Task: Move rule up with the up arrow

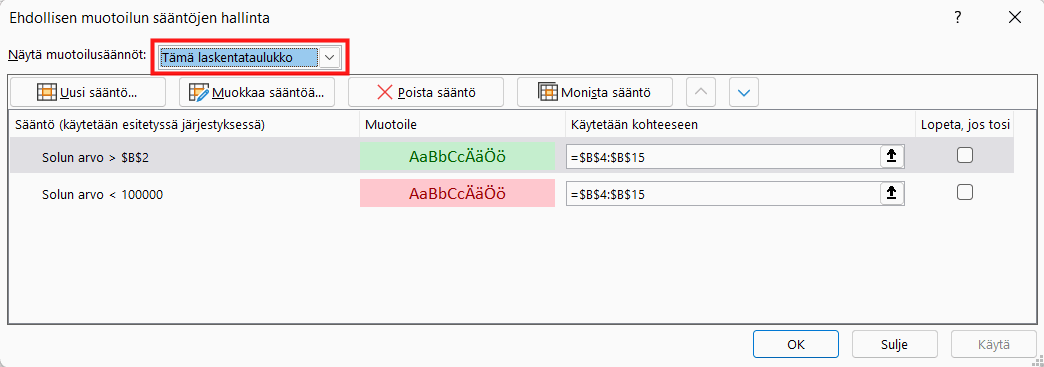Action: pos(700,92)
